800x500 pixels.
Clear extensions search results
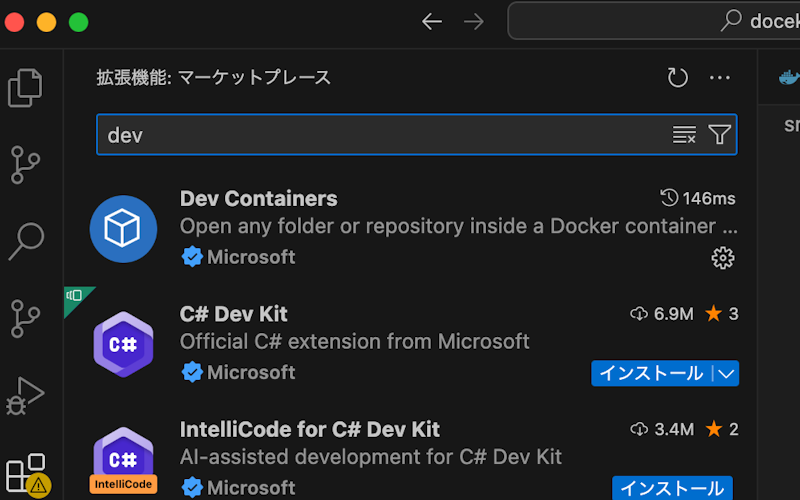point(684,135)
